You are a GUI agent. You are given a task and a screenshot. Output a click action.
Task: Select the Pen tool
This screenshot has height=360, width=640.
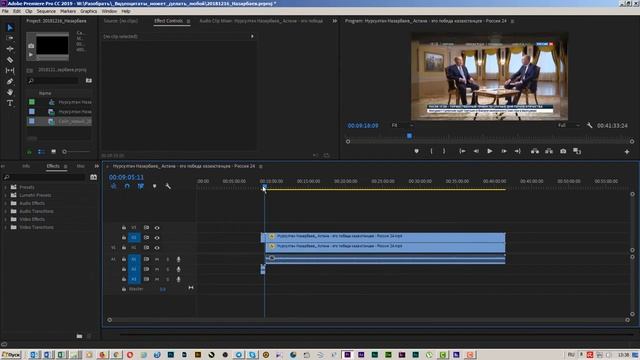click(10, 82)
